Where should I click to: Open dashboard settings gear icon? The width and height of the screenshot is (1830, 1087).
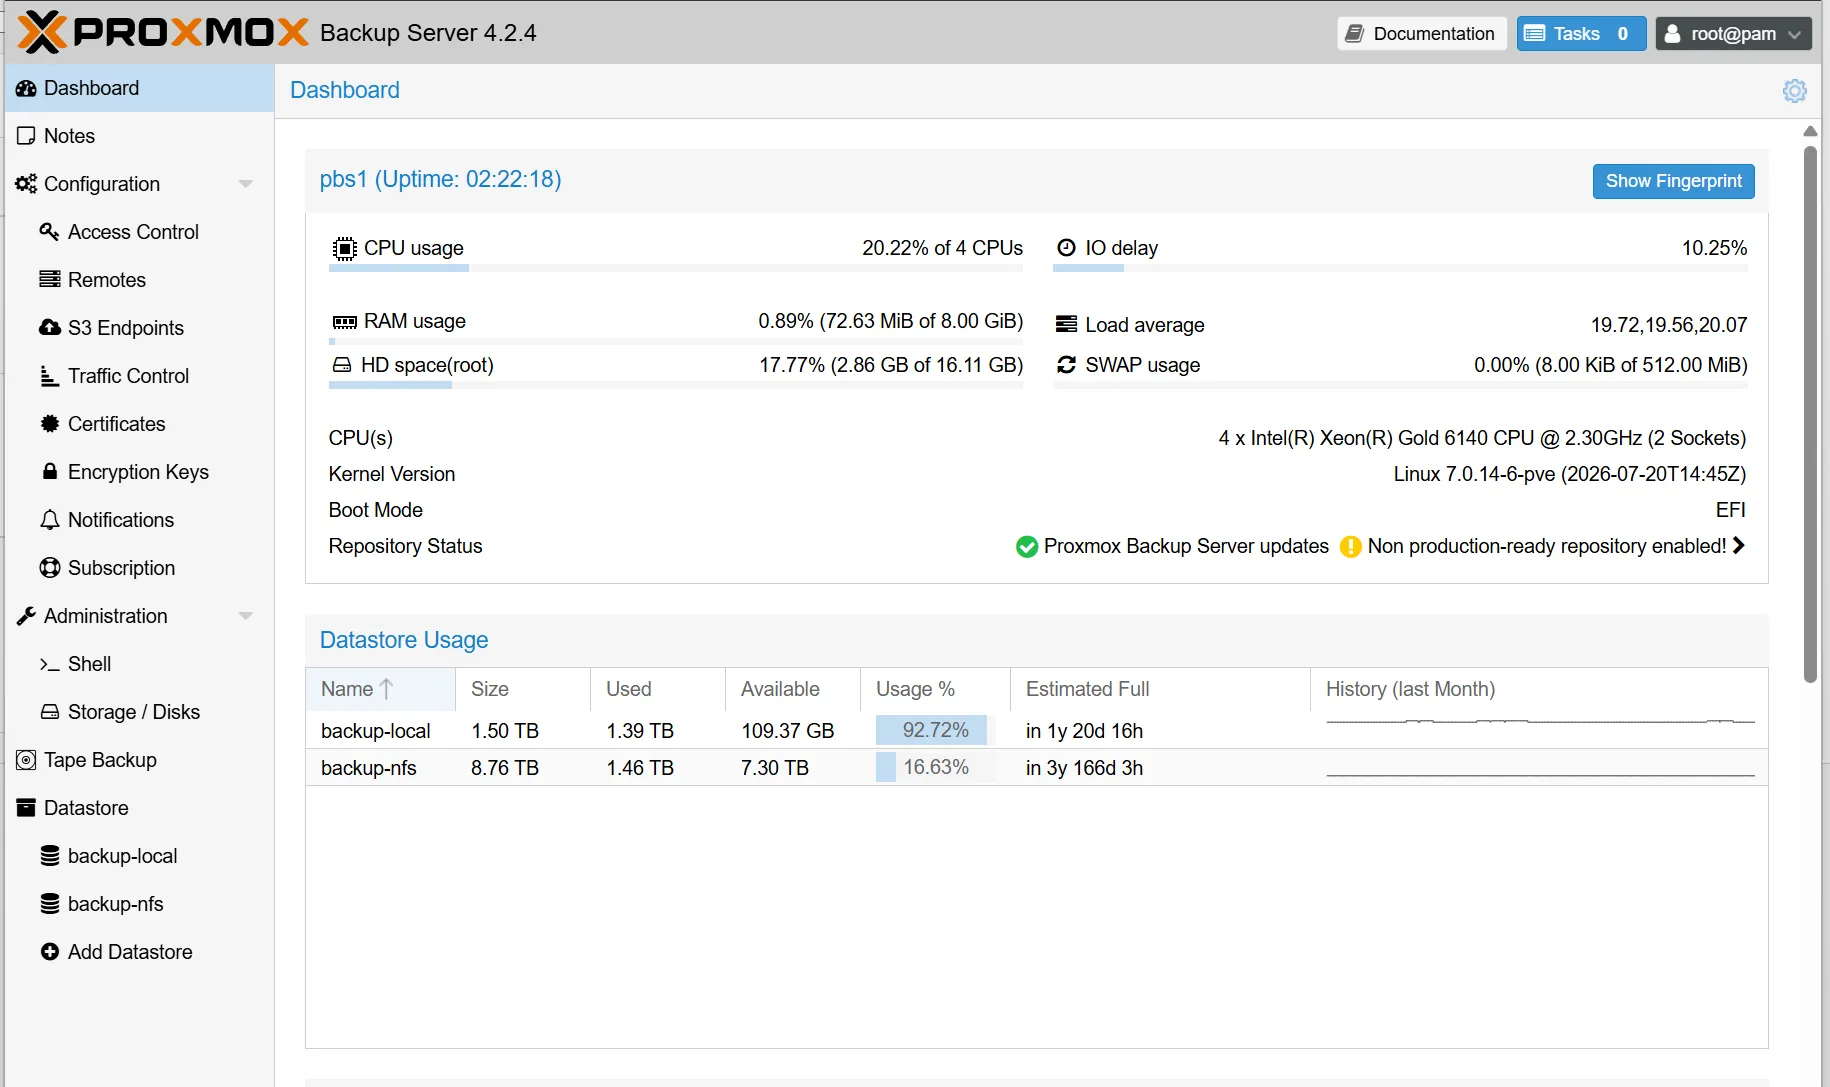tap(1794, 91)
